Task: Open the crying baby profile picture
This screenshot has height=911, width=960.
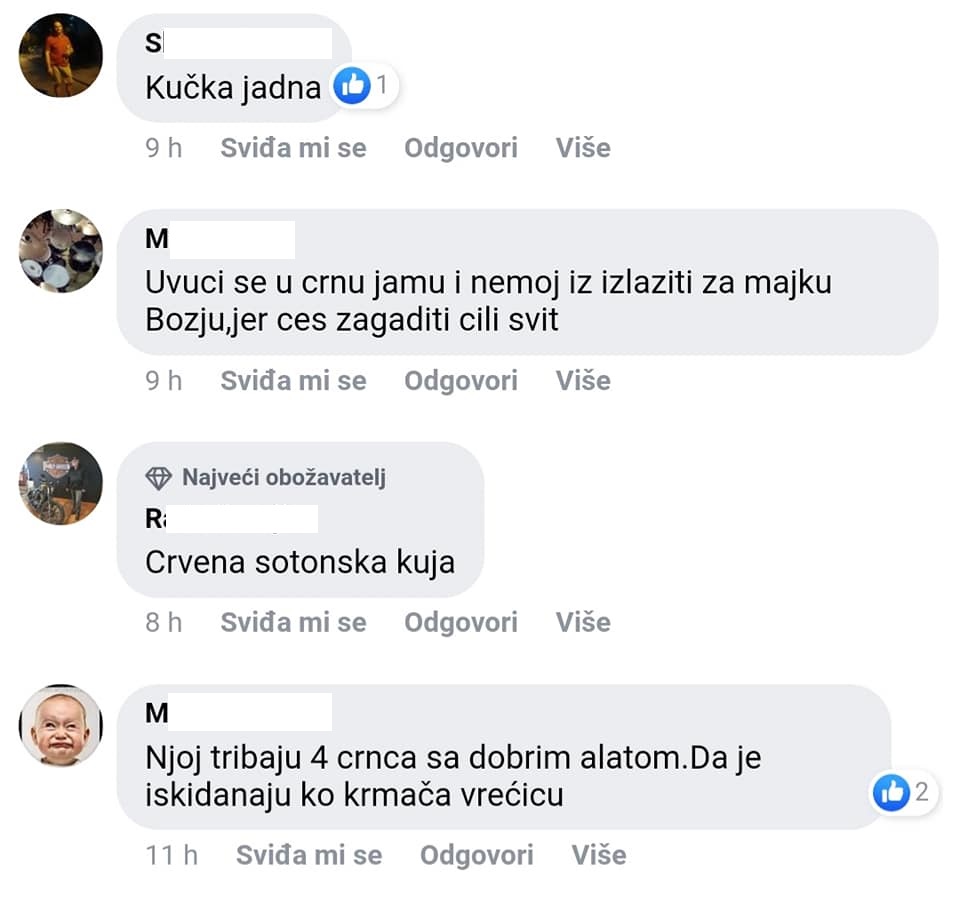Action: coord(61,725)
